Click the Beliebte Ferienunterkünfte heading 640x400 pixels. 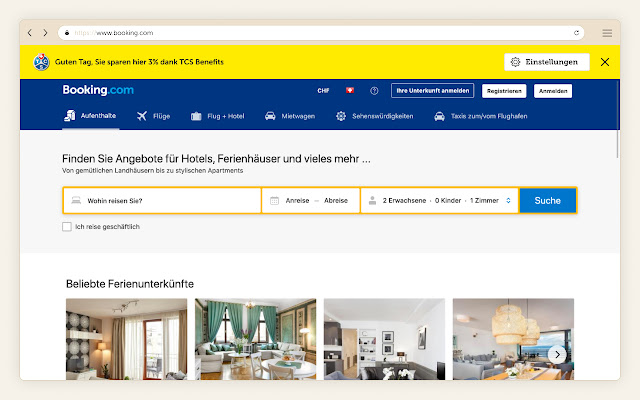[130, 284]
